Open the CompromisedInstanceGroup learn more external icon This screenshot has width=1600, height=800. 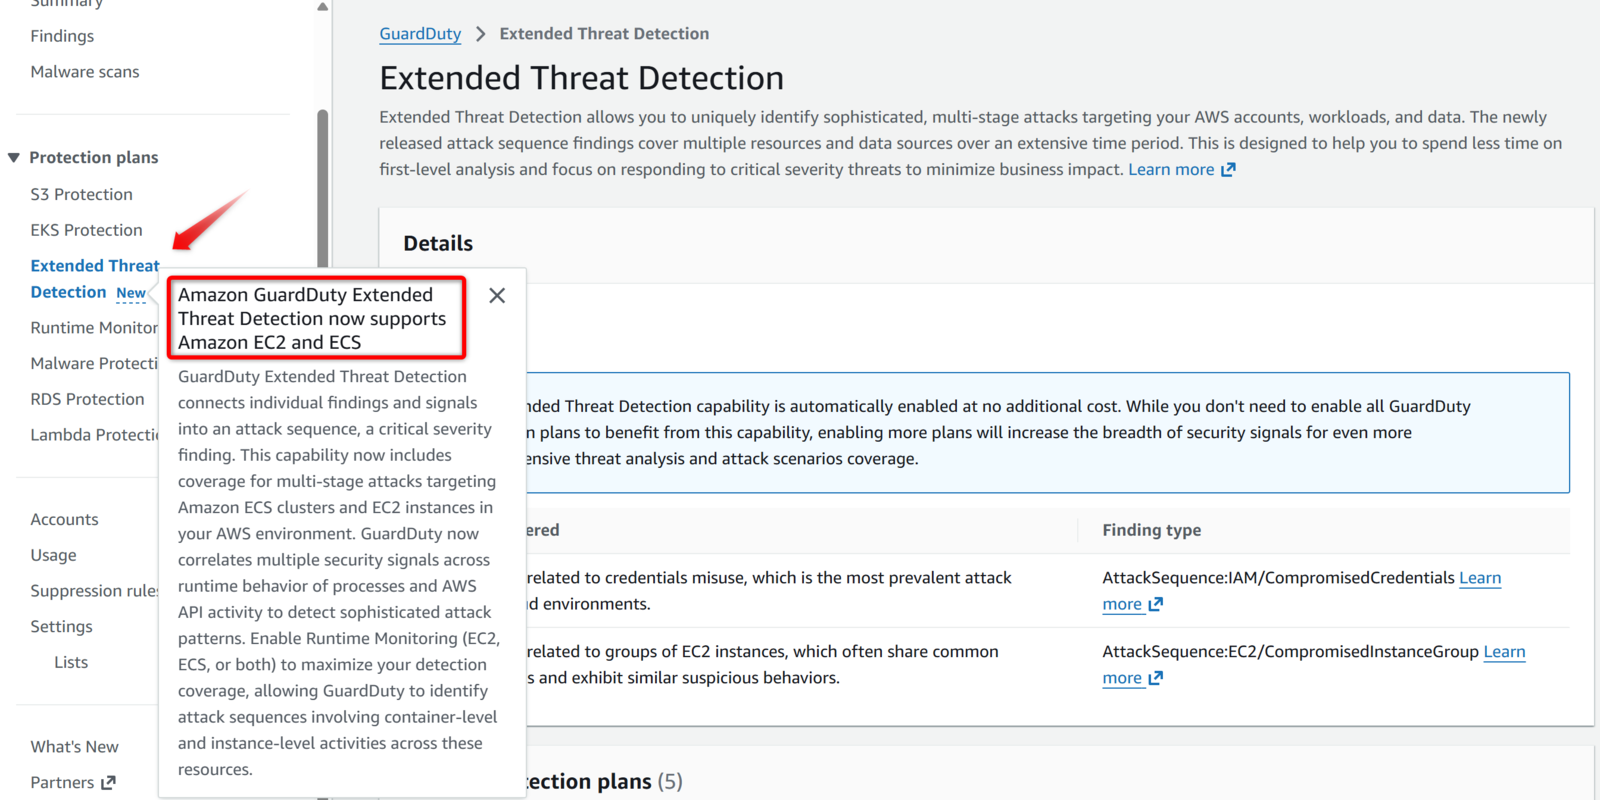(1155, 678)
